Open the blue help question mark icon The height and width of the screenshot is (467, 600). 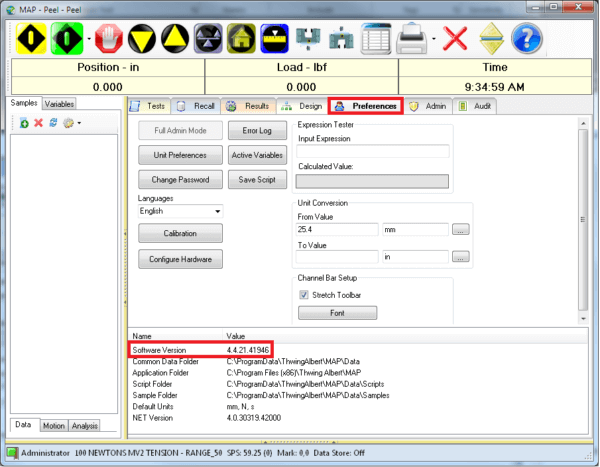pyautogui.click(x=527, y=38)
